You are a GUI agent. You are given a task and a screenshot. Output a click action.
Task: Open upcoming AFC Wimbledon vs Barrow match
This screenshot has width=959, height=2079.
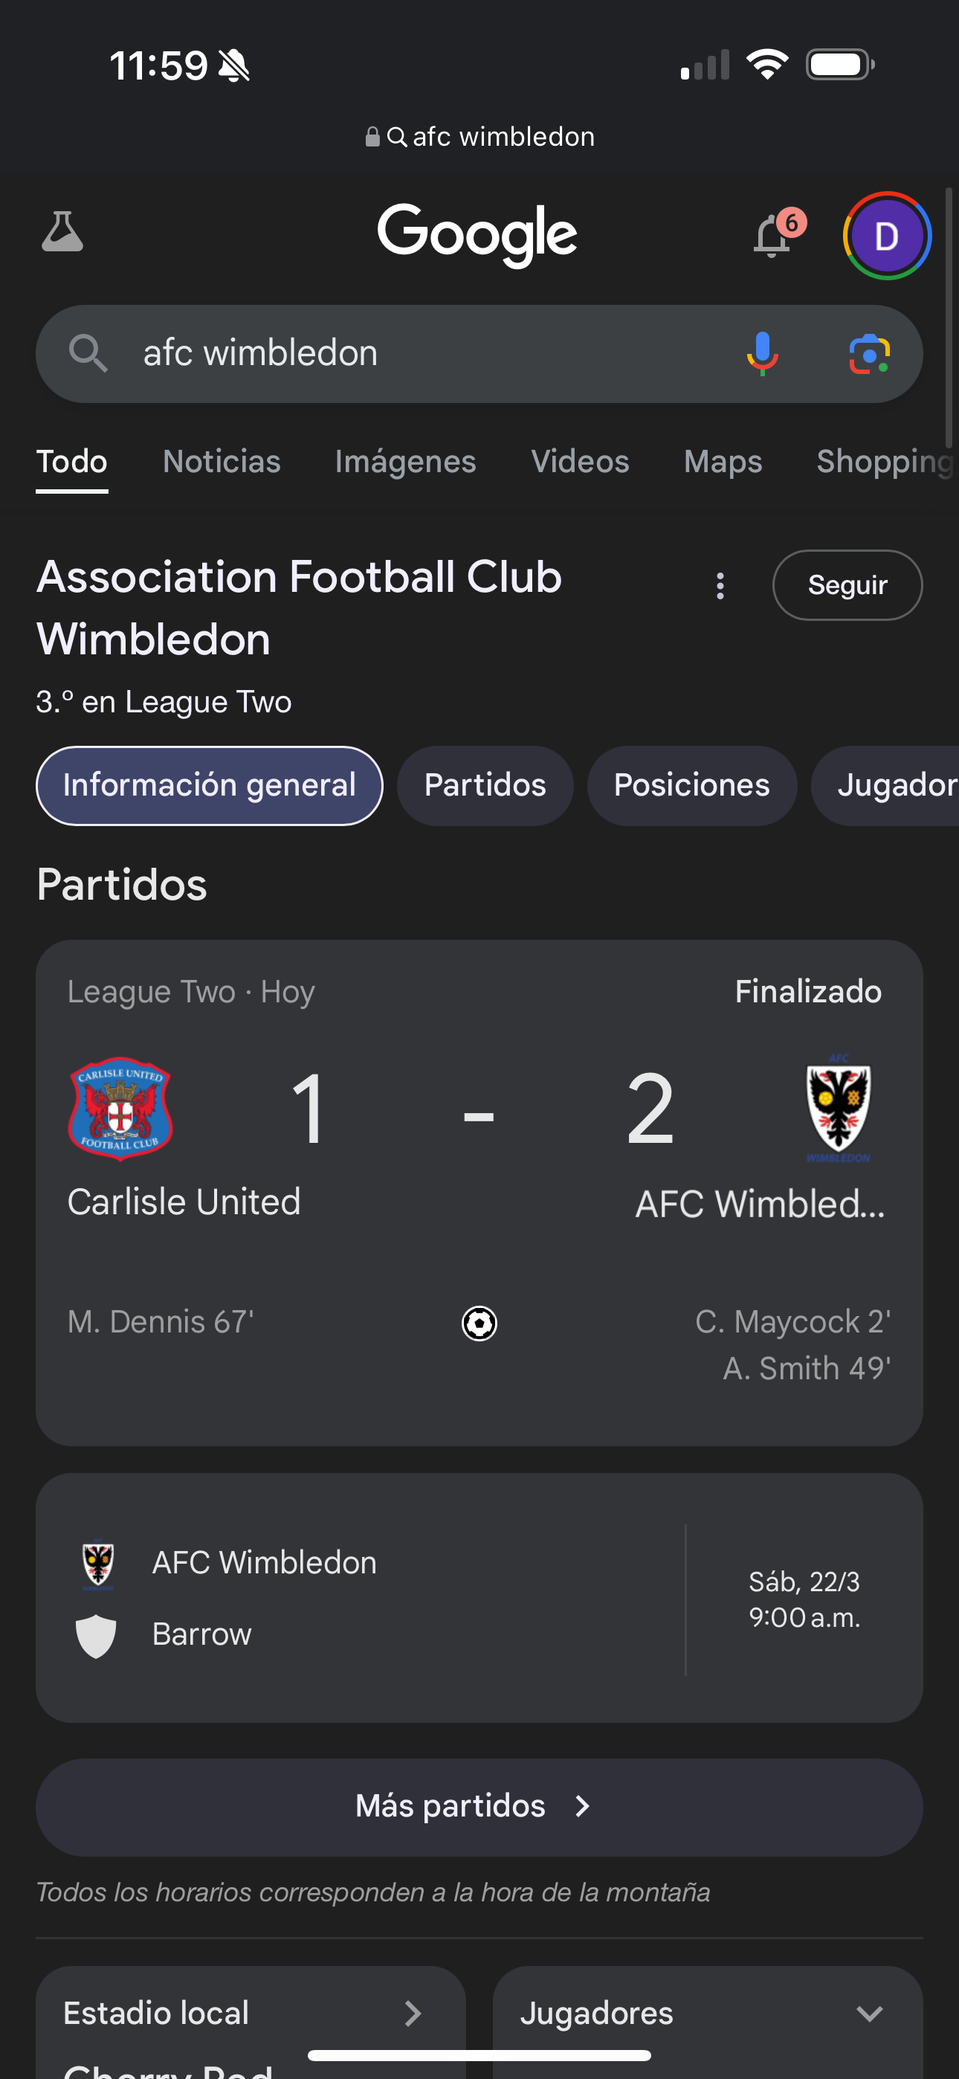[479, 1598]
